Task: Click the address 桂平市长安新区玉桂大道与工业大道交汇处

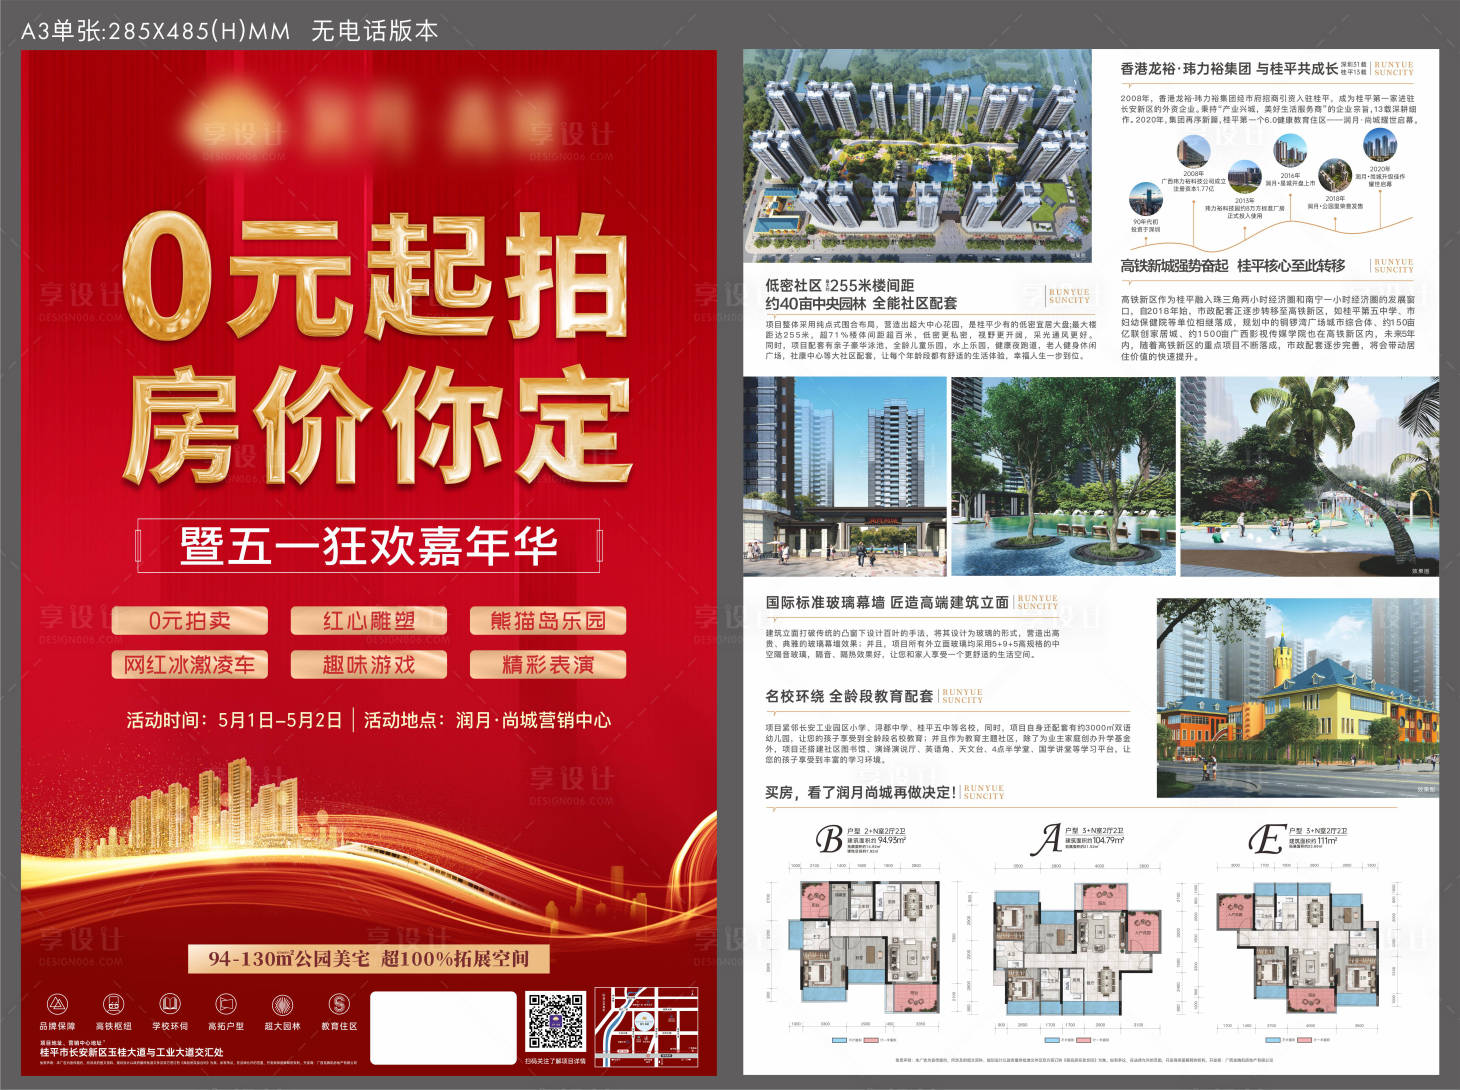Action: point(131,1053)
